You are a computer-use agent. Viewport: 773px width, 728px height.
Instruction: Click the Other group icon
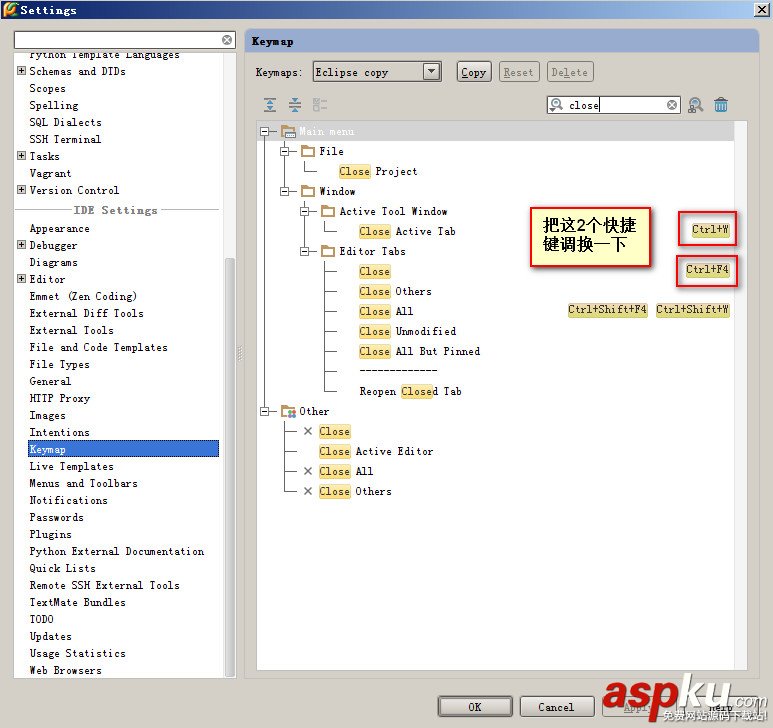click(x=288, y=411)
